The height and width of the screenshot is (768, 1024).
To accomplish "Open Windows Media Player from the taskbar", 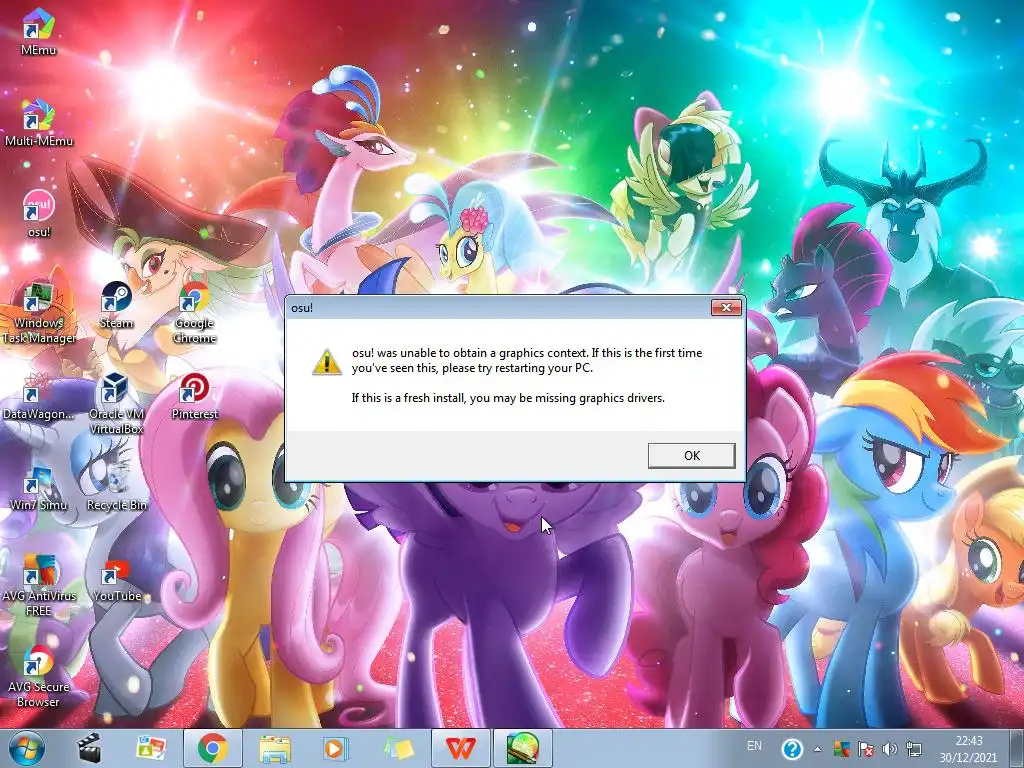I will [336, 748].
